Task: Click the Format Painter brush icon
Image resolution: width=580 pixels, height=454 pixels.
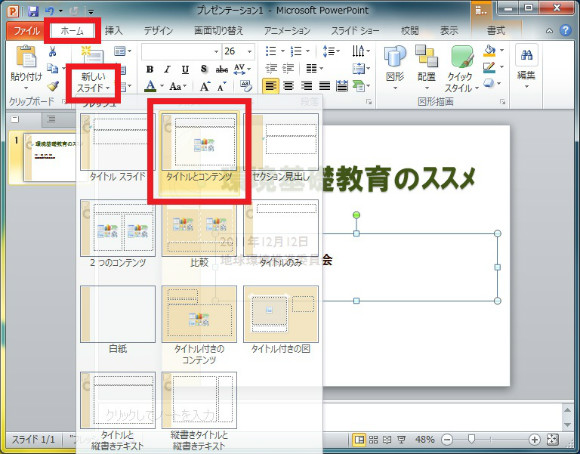Action: (53, 86)
